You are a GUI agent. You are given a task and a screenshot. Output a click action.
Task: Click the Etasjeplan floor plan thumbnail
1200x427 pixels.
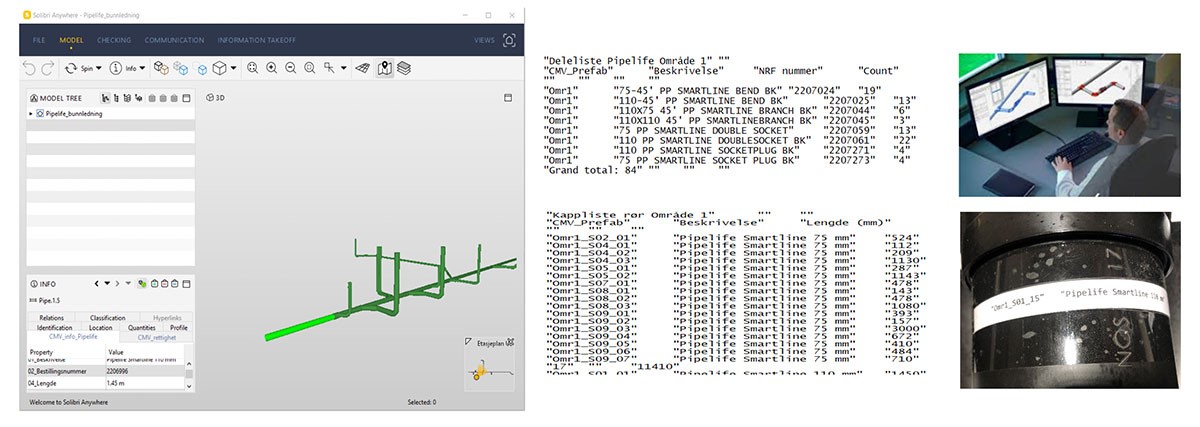click(487, 371)
